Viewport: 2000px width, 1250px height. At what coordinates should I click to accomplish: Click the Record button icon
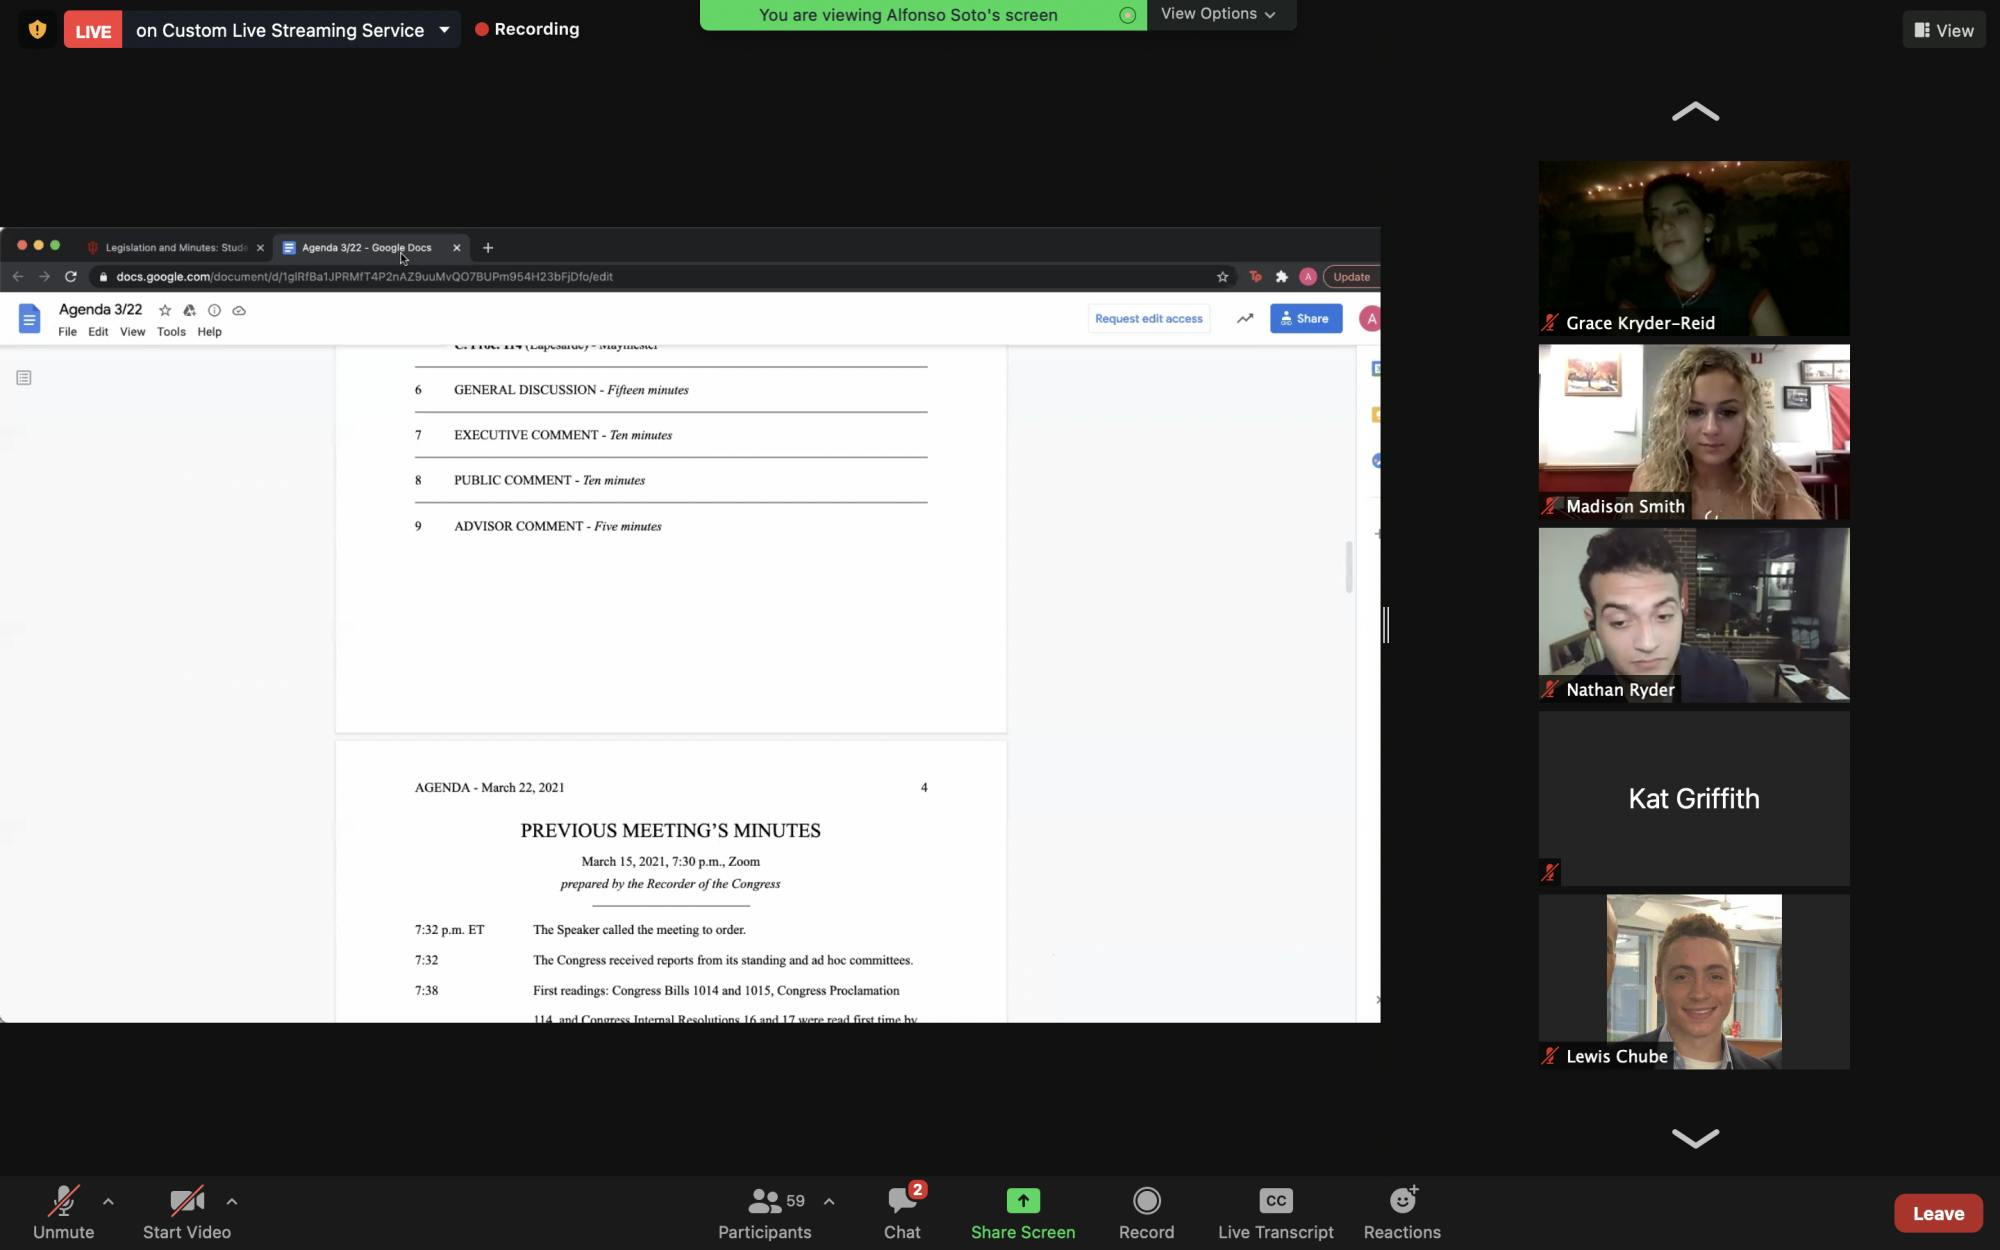click(1146, 1200)
